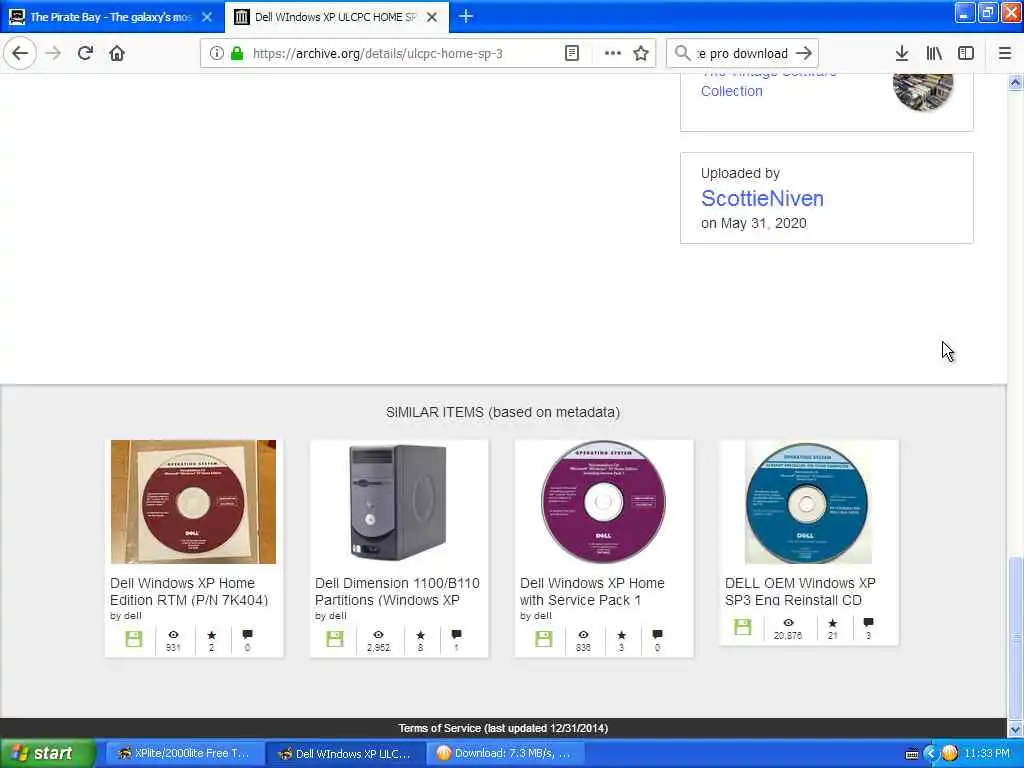This screenshot has width=1024, height=768.
Task: Open the Vintage Software Collection link
Action: 768,83
